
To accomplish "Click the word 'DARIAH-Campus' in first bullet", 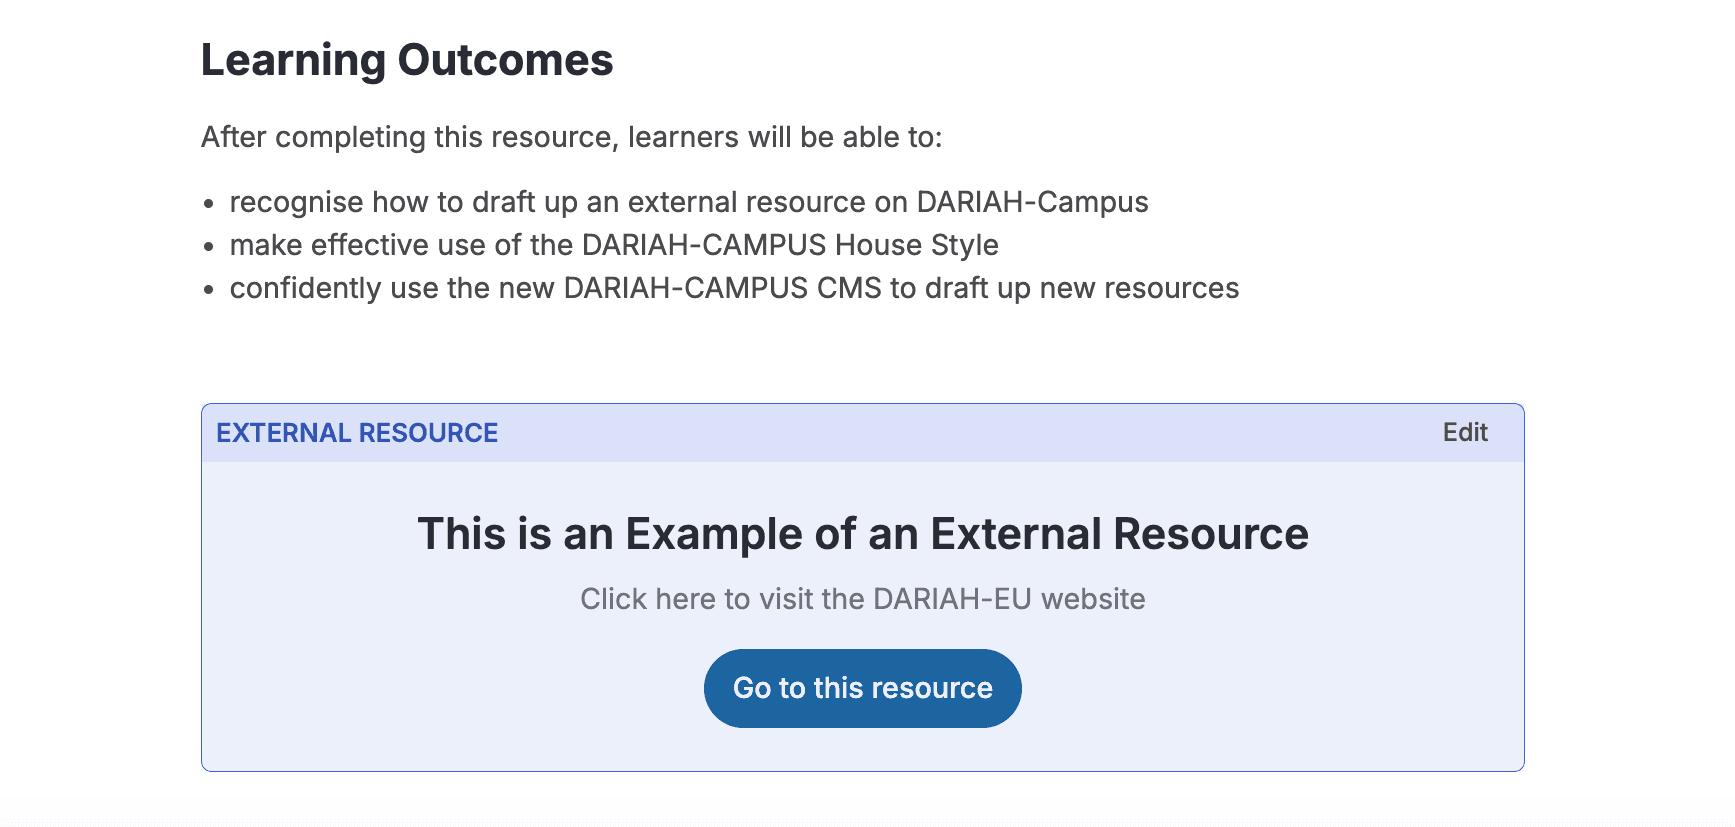I will click(x=1031, y=202).
